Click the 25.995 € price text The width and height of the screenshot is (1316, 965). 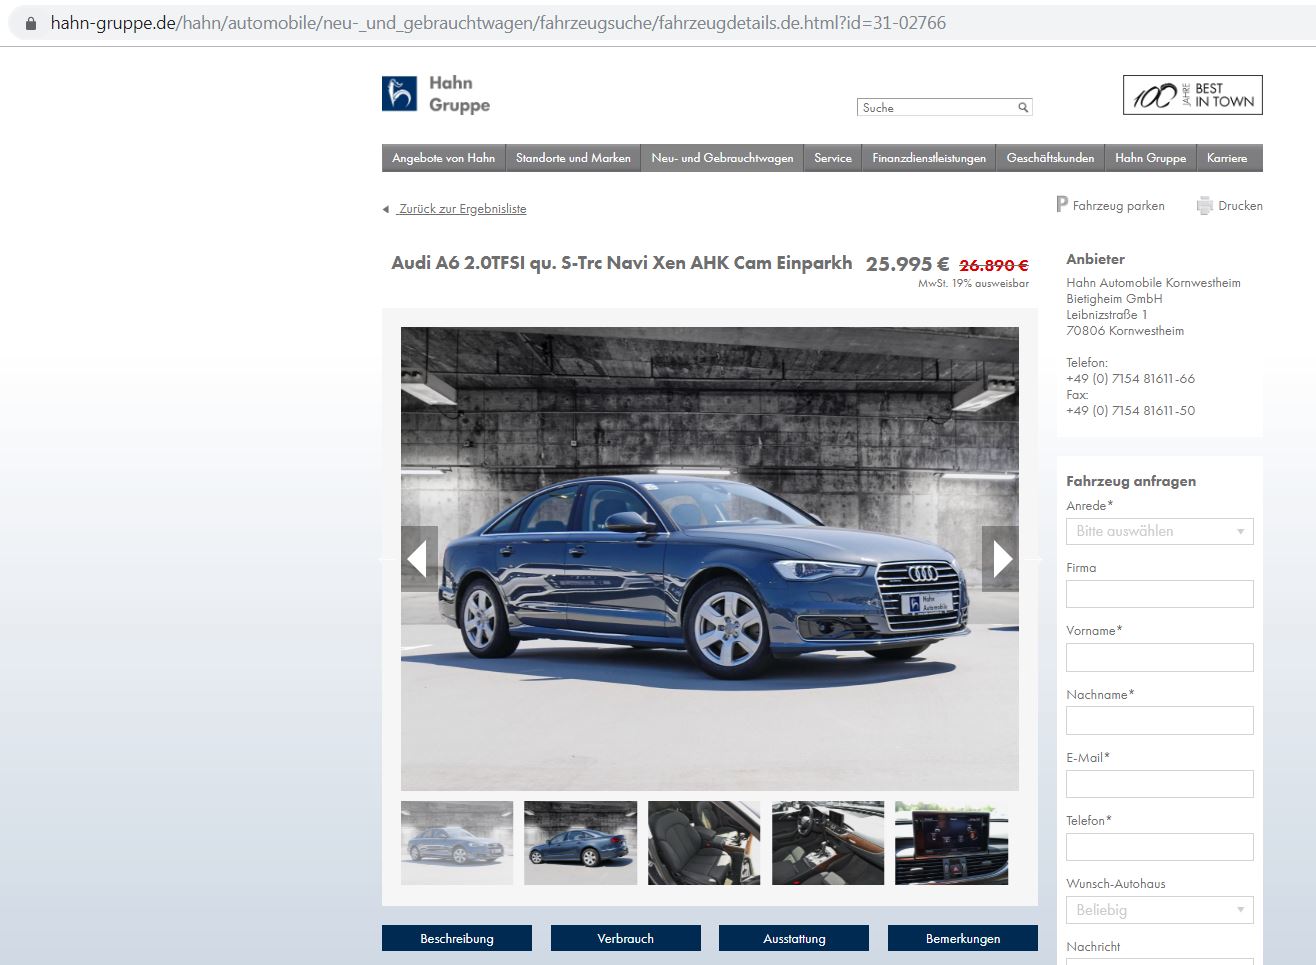pyautogui.click(x=907, y=264)
